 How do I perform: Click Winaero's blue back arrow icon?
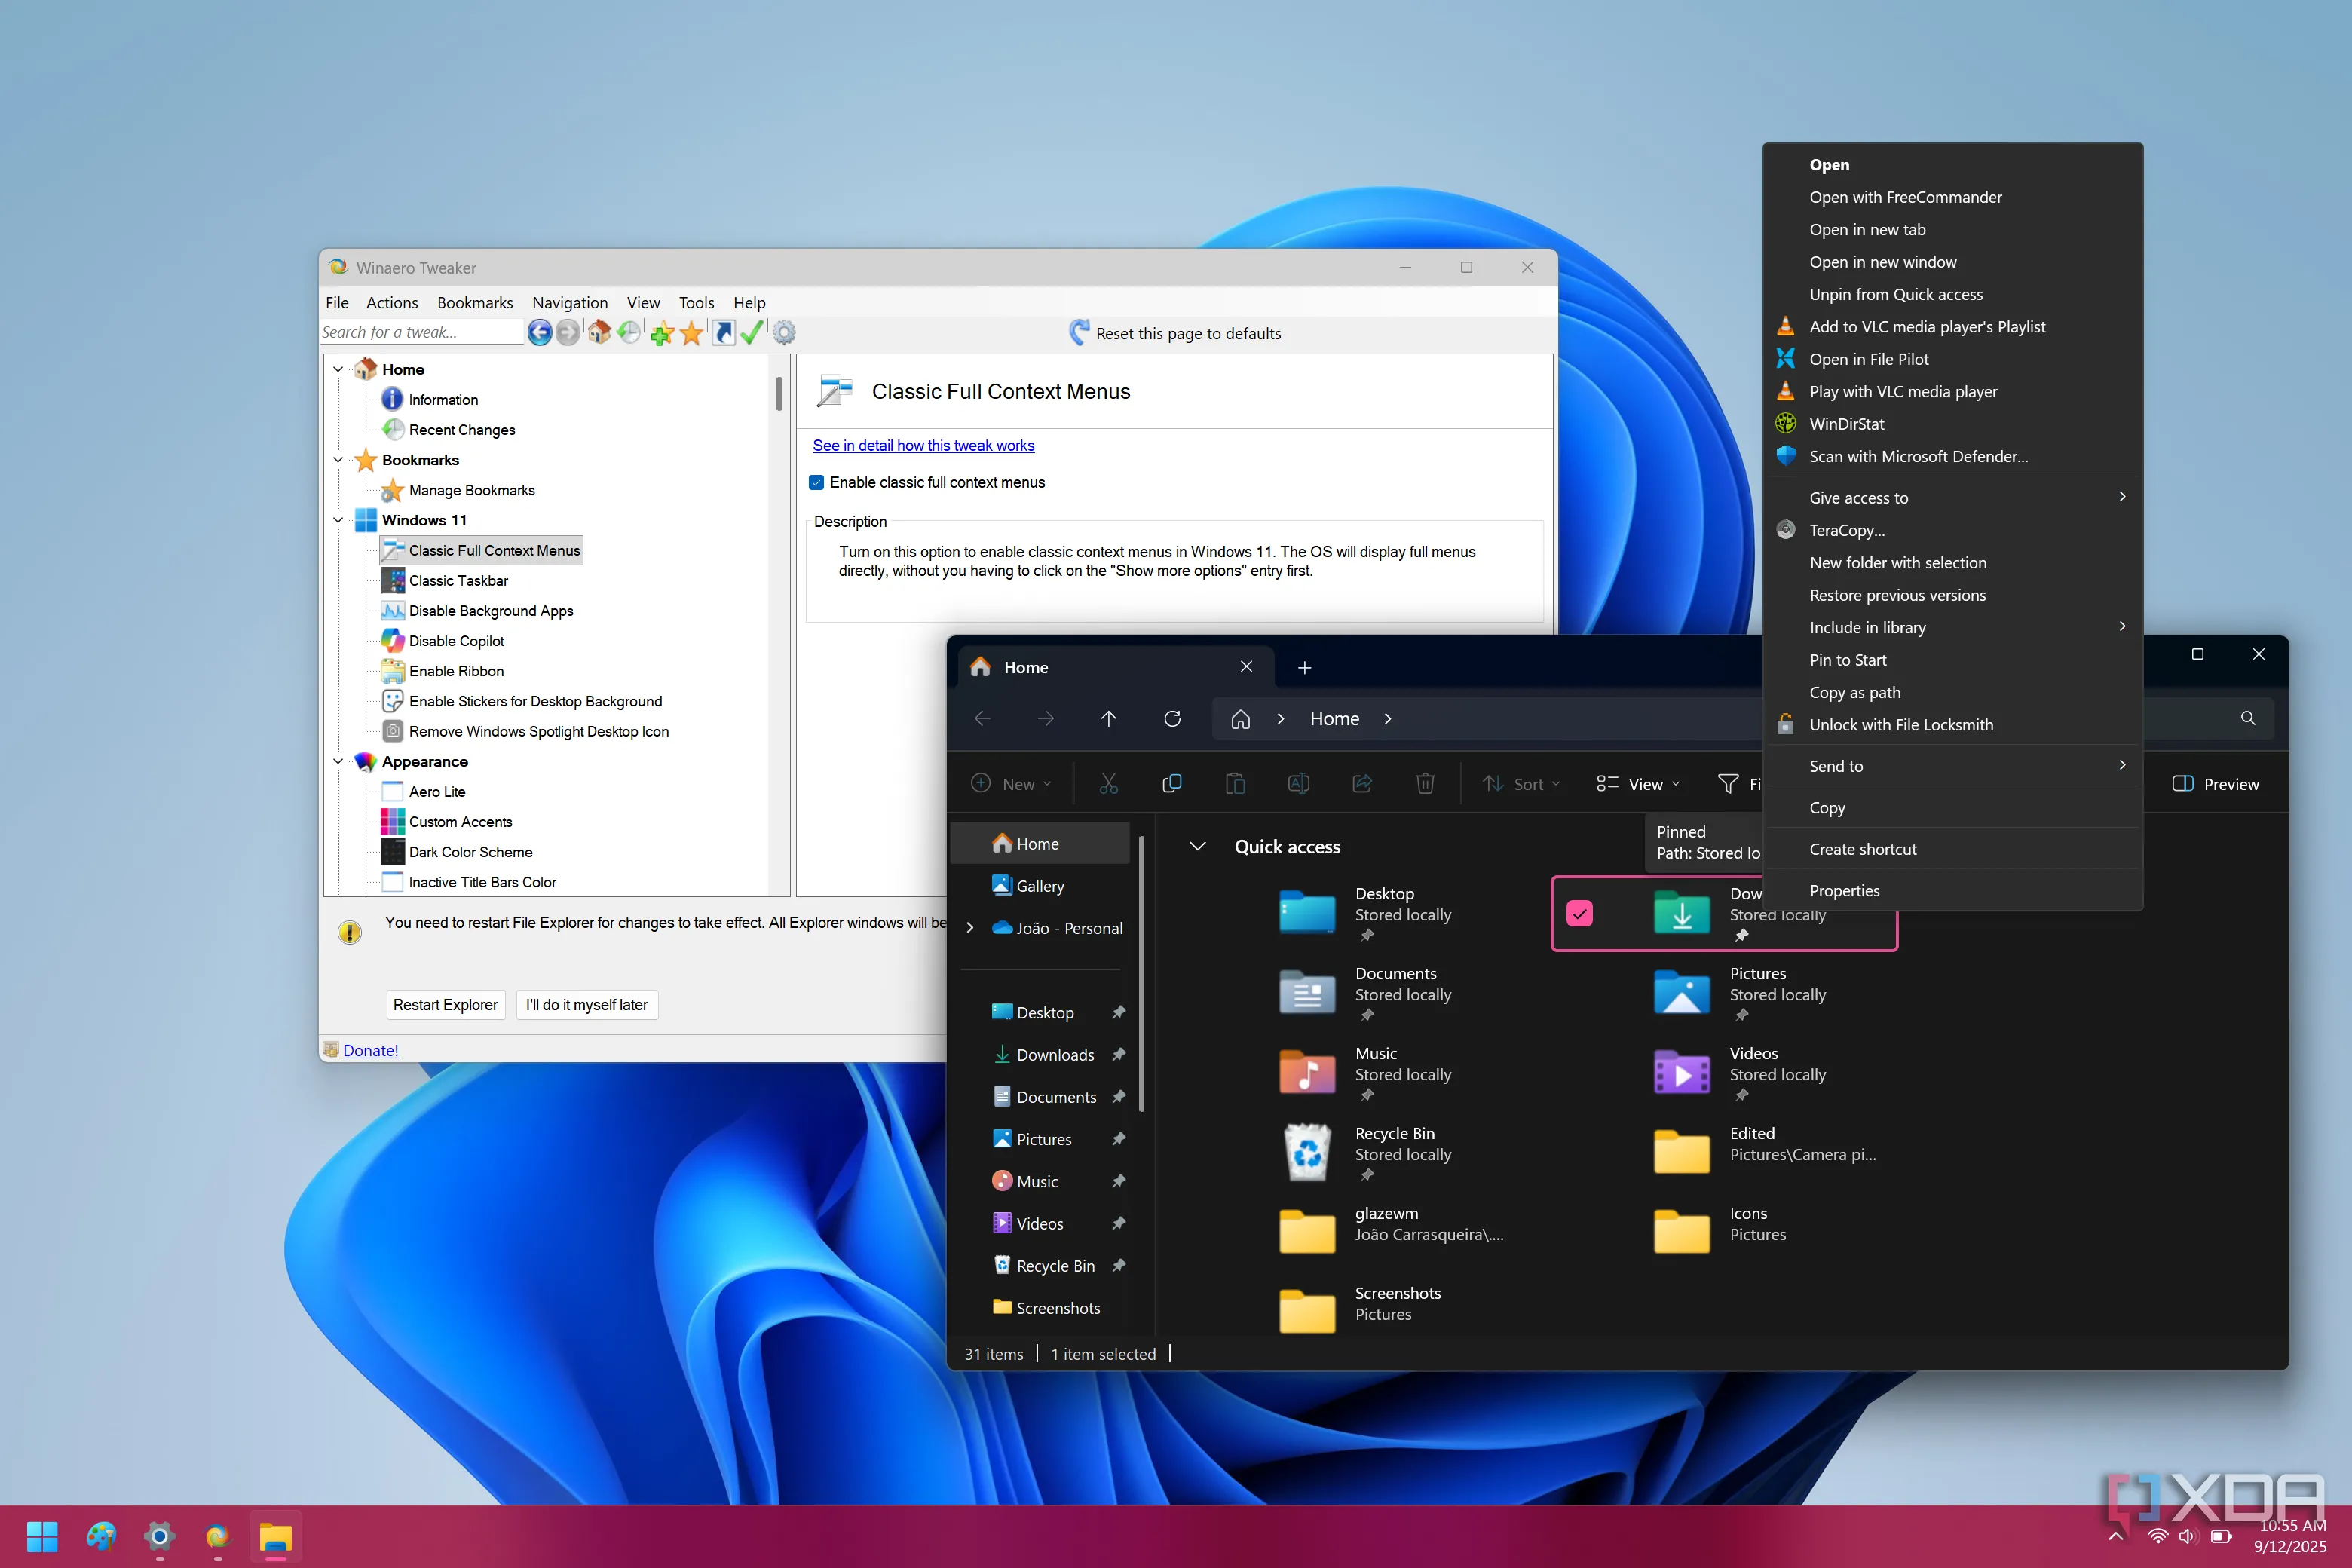(539, 333)
